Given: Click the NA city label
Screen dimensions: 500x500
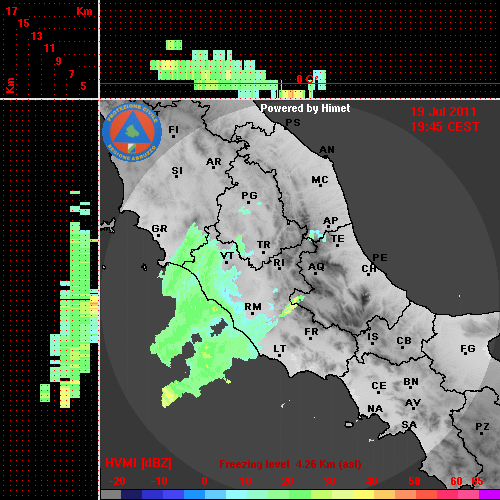Looking at the screenshot, I should pos(375,408).
